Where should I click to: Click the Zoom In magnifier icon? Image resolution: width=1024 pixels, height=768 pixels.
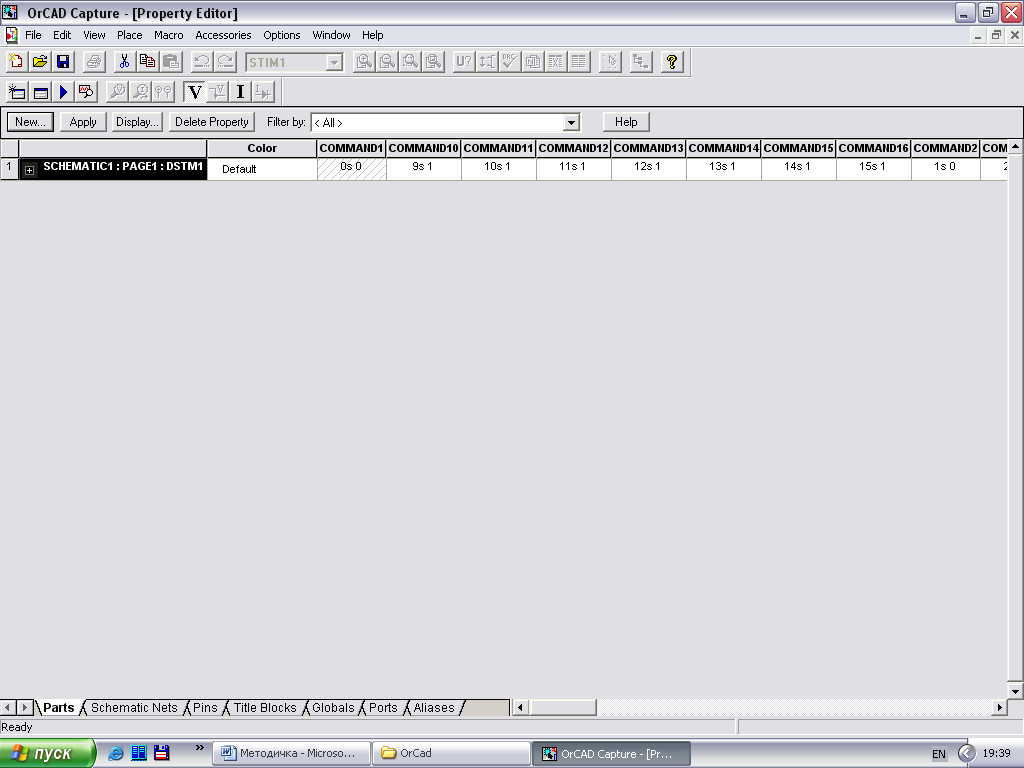(364, 62)
